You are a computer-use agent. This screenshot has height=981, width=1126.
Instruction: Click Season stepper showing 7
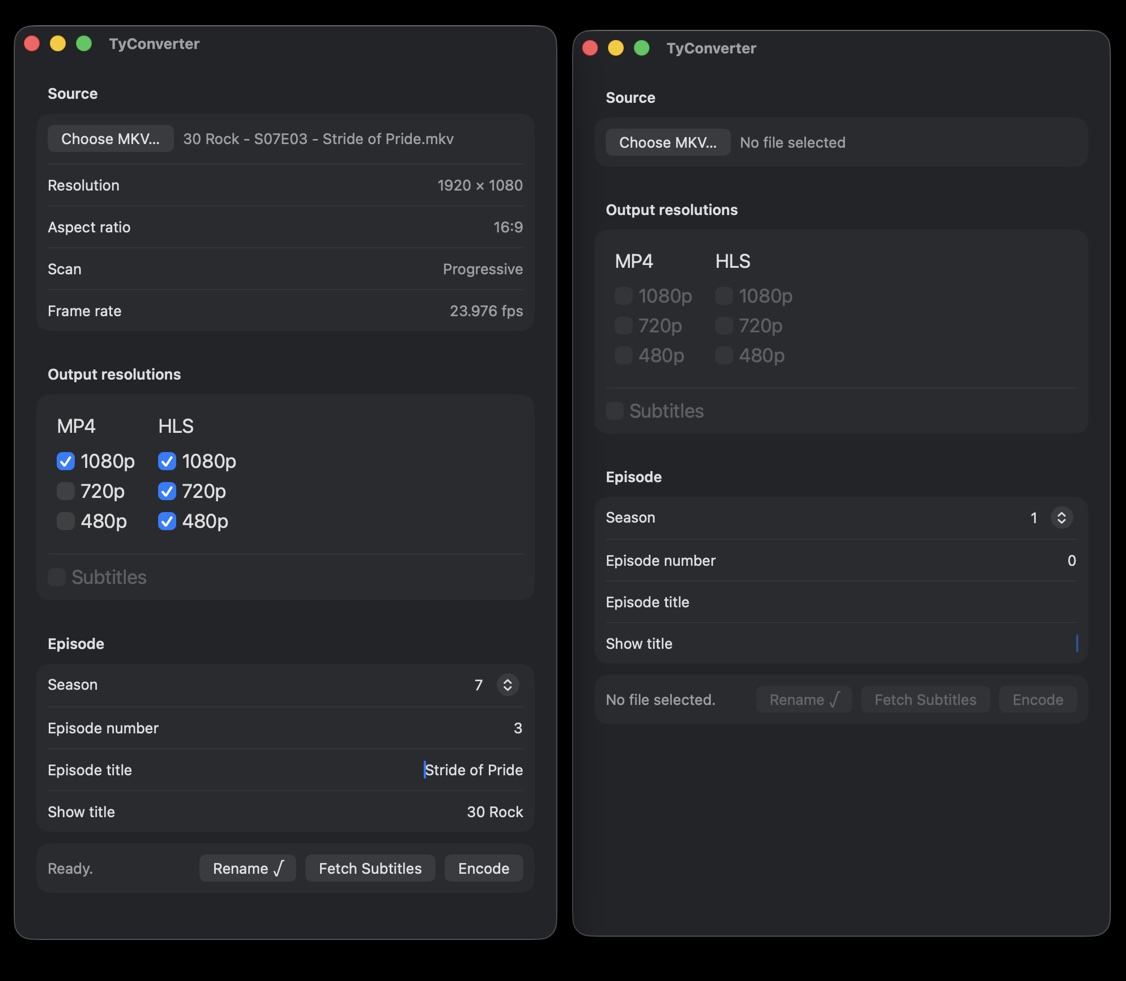(x=507, y=685)
